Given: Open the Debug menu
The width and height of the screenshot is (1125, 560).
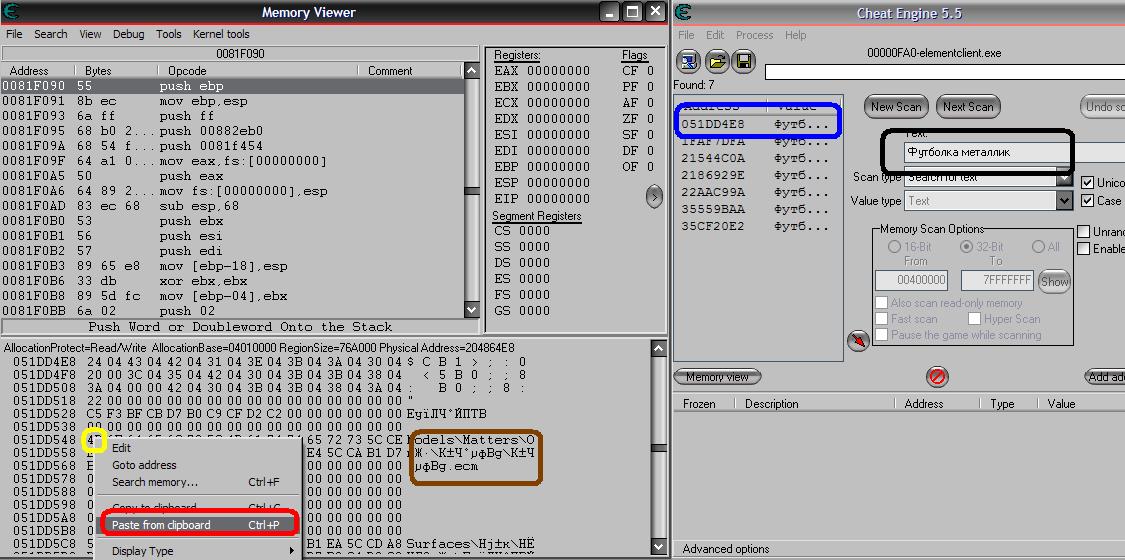Looking at the screenshot, I should [x=128, y=34].
